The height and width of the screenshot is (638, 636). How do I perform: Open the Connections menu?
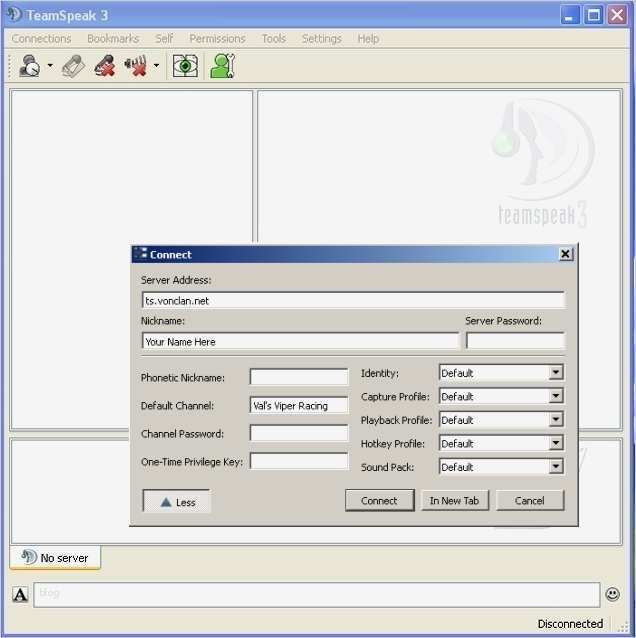click(x=42, y=39)
